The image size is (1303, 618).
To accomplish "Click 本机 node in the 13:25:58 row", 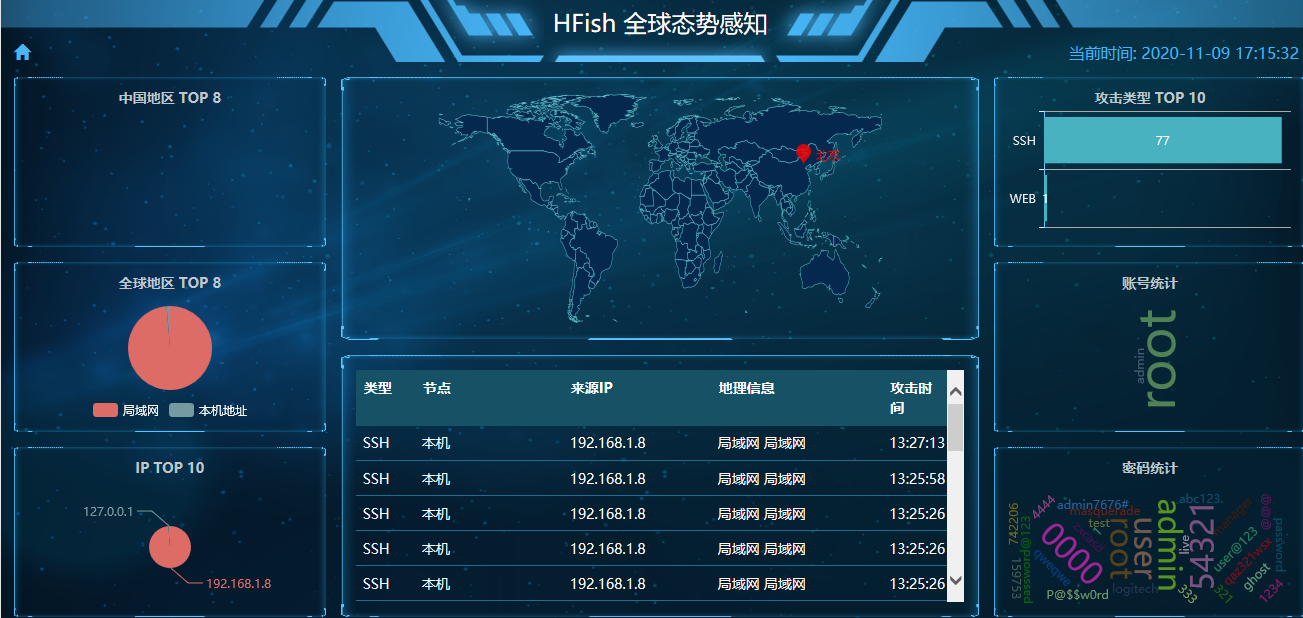I will coord(436,479).
